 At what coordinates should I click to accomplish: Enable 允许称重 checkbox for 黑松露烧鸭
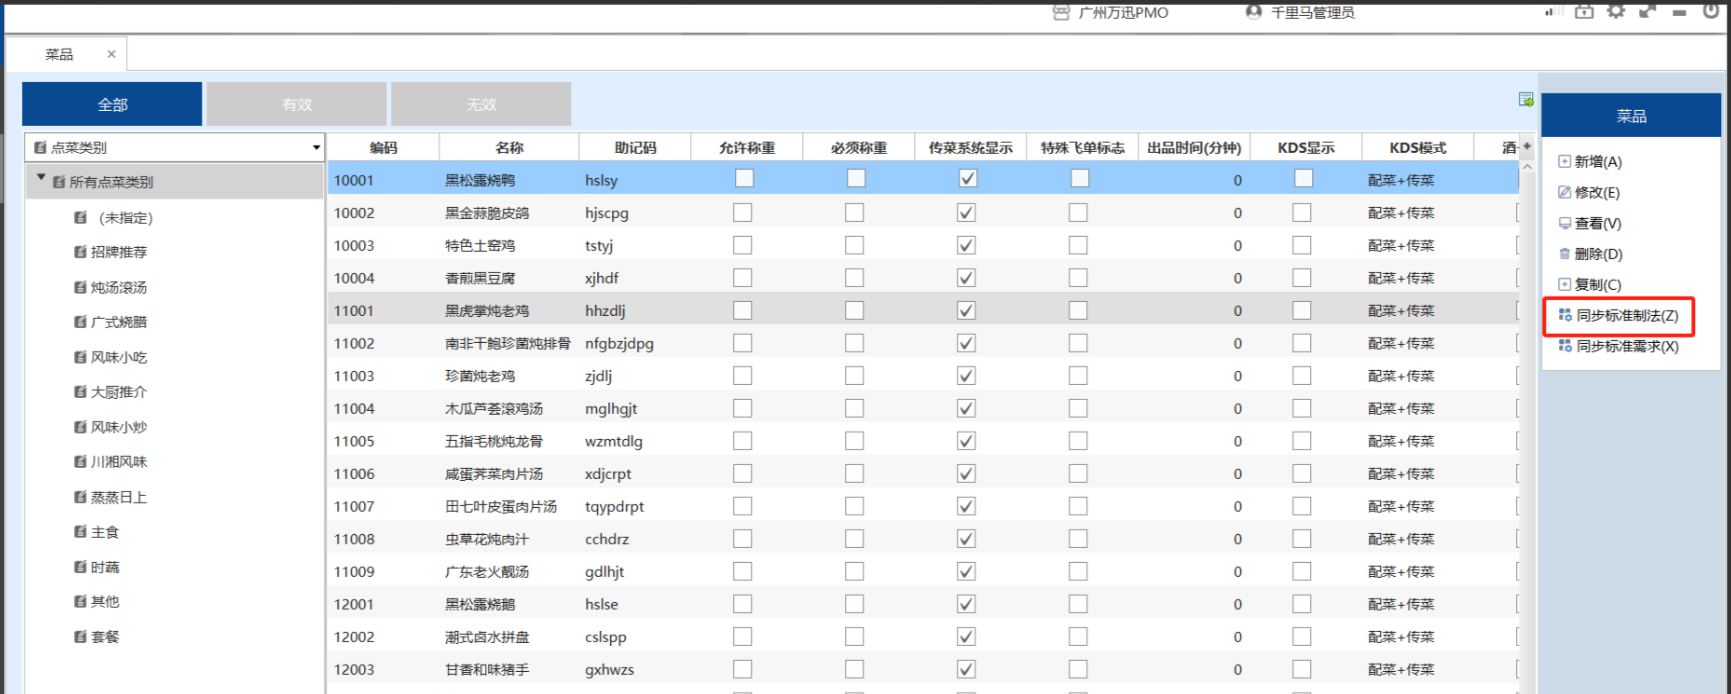[x=744, y=179]
